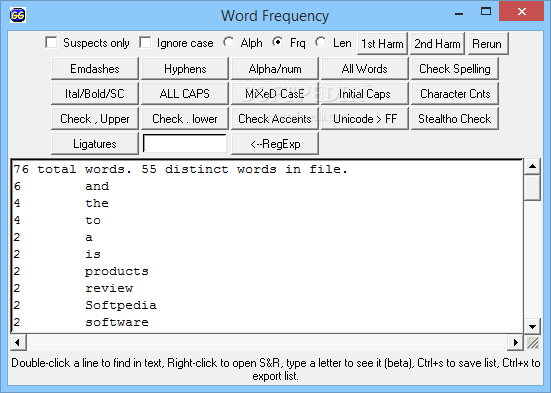This screenshot has height=393, width=551.
Task: Select the Frq sort radio button
Action: coord(278,43)
